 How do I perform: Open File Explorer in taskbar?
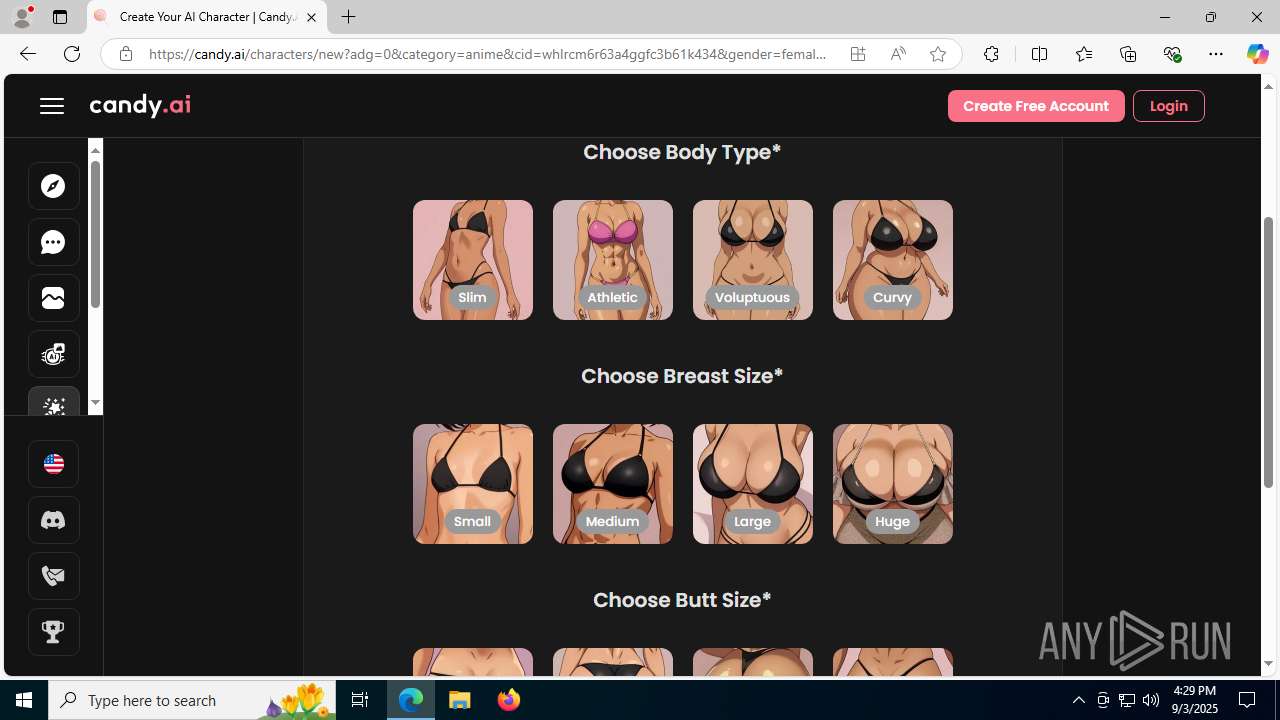coord(460,700)
